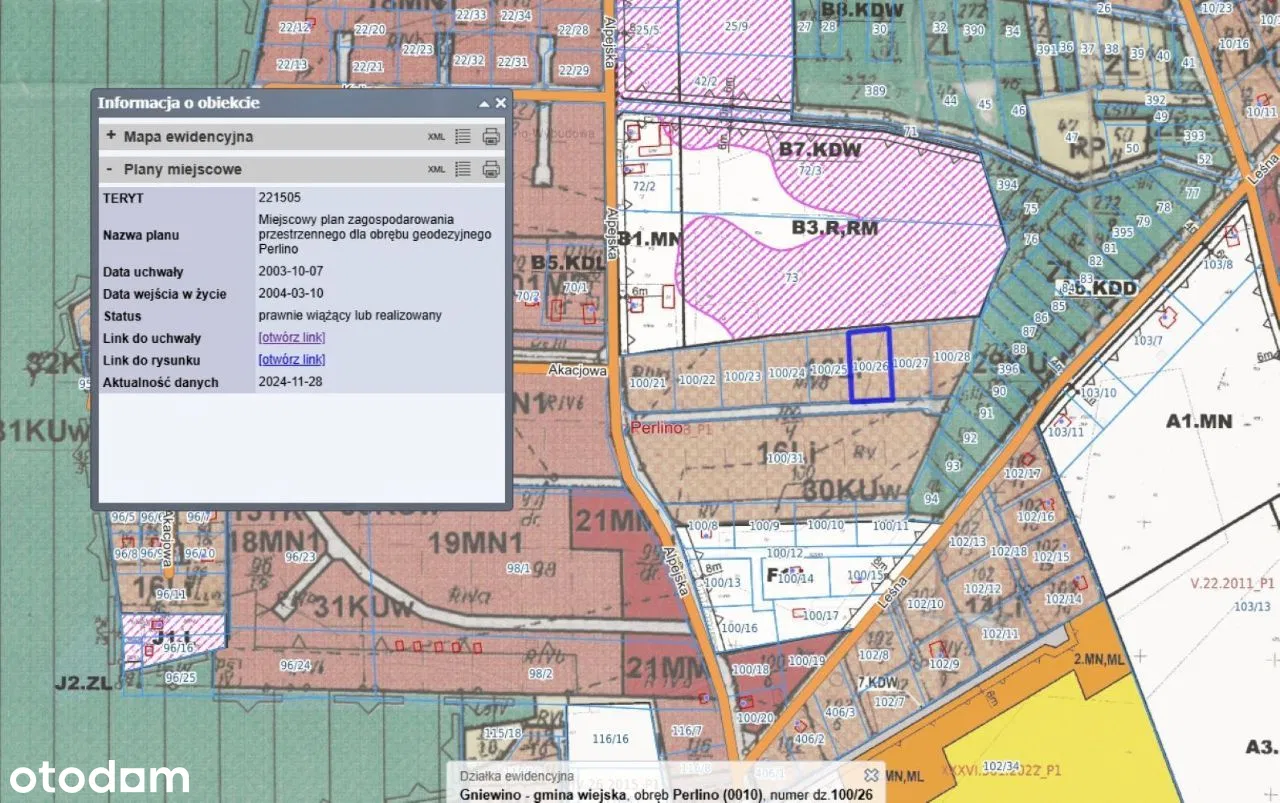
Task: Click the yellow zone parcel 102/34
Action: (x=1000, y=766)
